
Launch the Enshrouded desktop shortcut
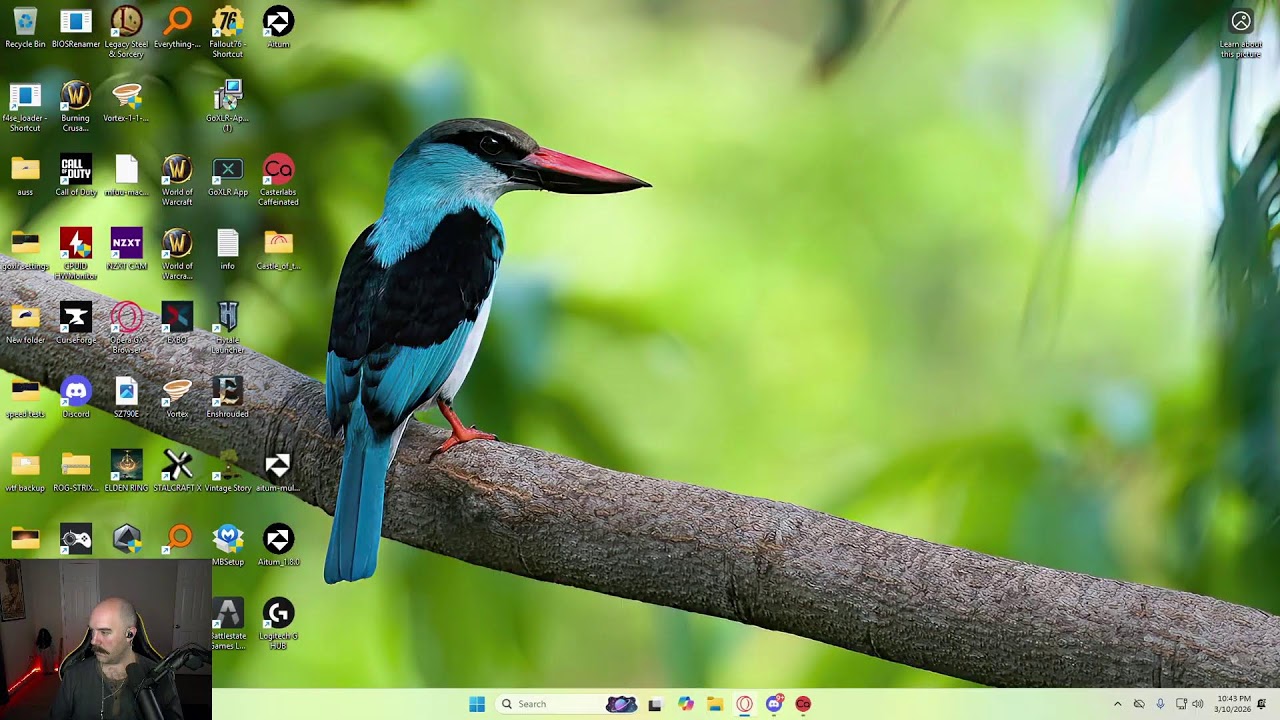point(227,398)
